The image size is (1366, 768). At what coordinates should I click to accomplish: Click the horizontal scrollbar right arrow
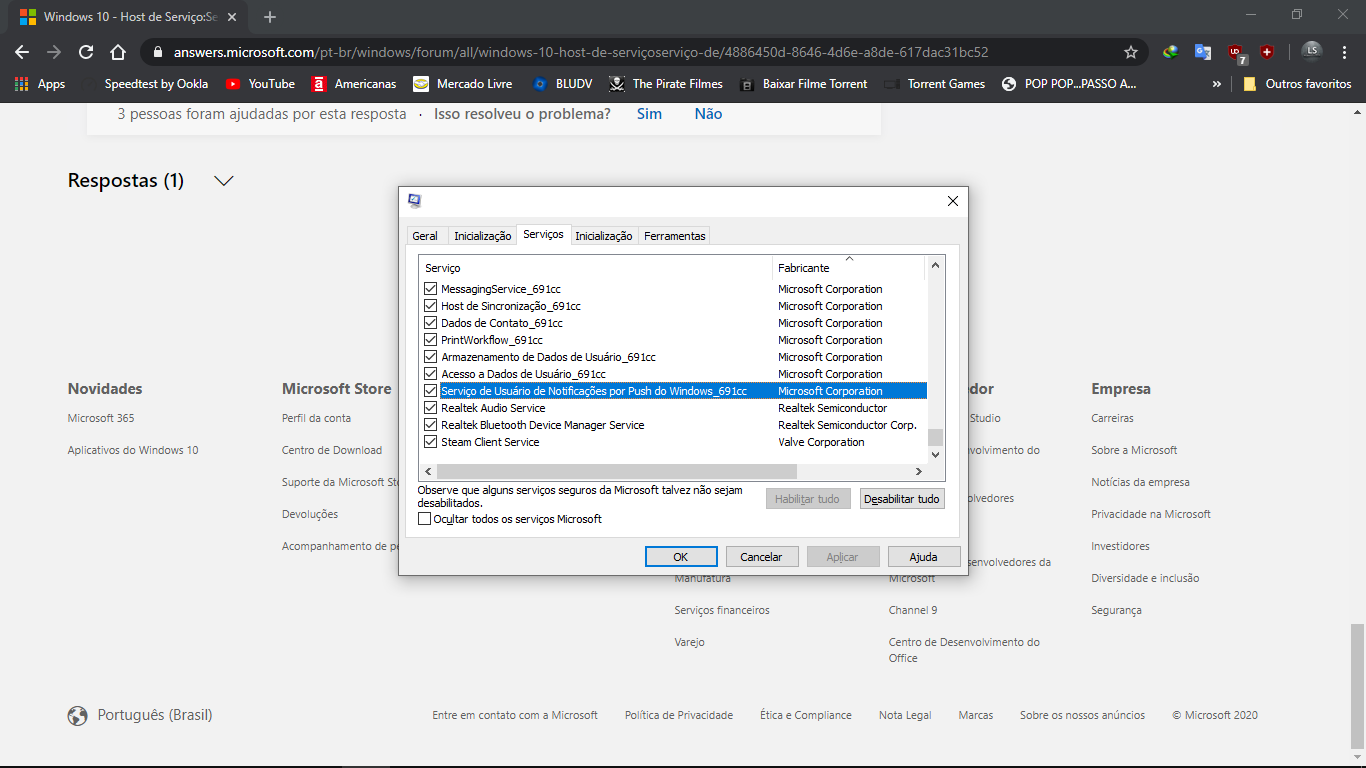[x=919, y=471]
